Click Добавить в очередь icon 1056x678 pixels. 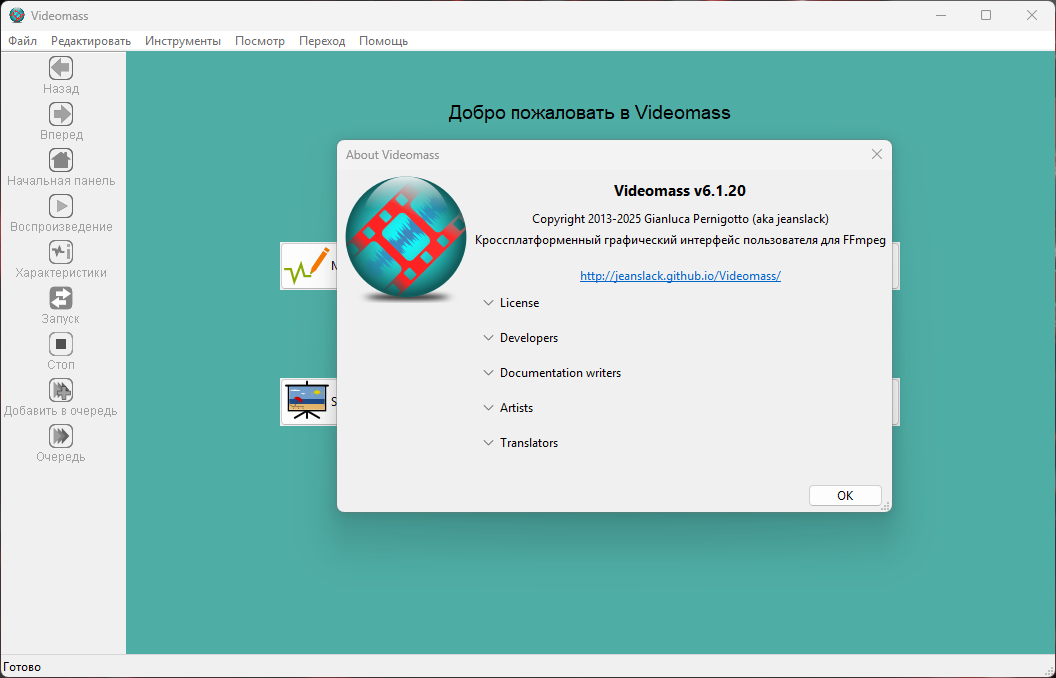pyautogui.click(x=61, y=390)
